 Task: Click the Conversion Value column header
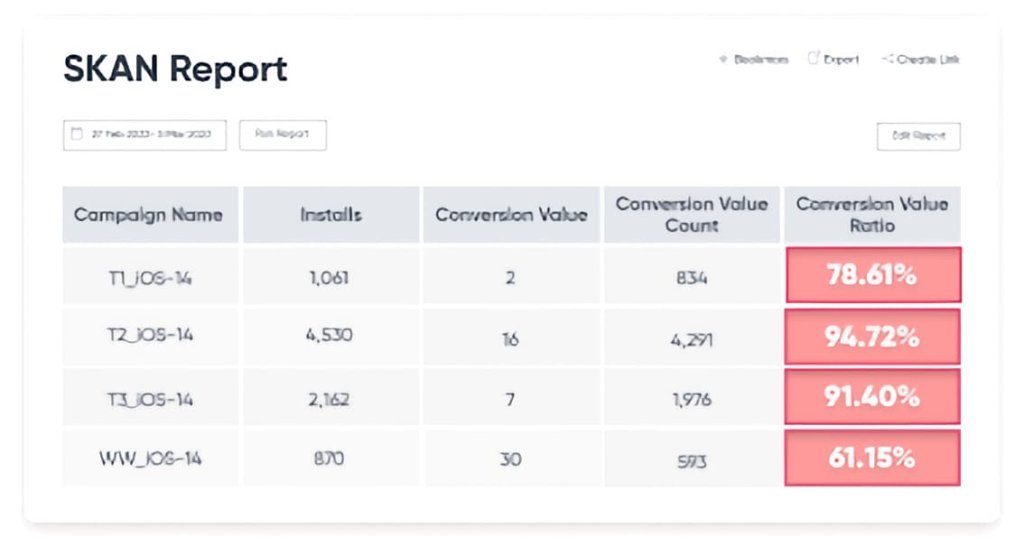(x=511, y=215)
